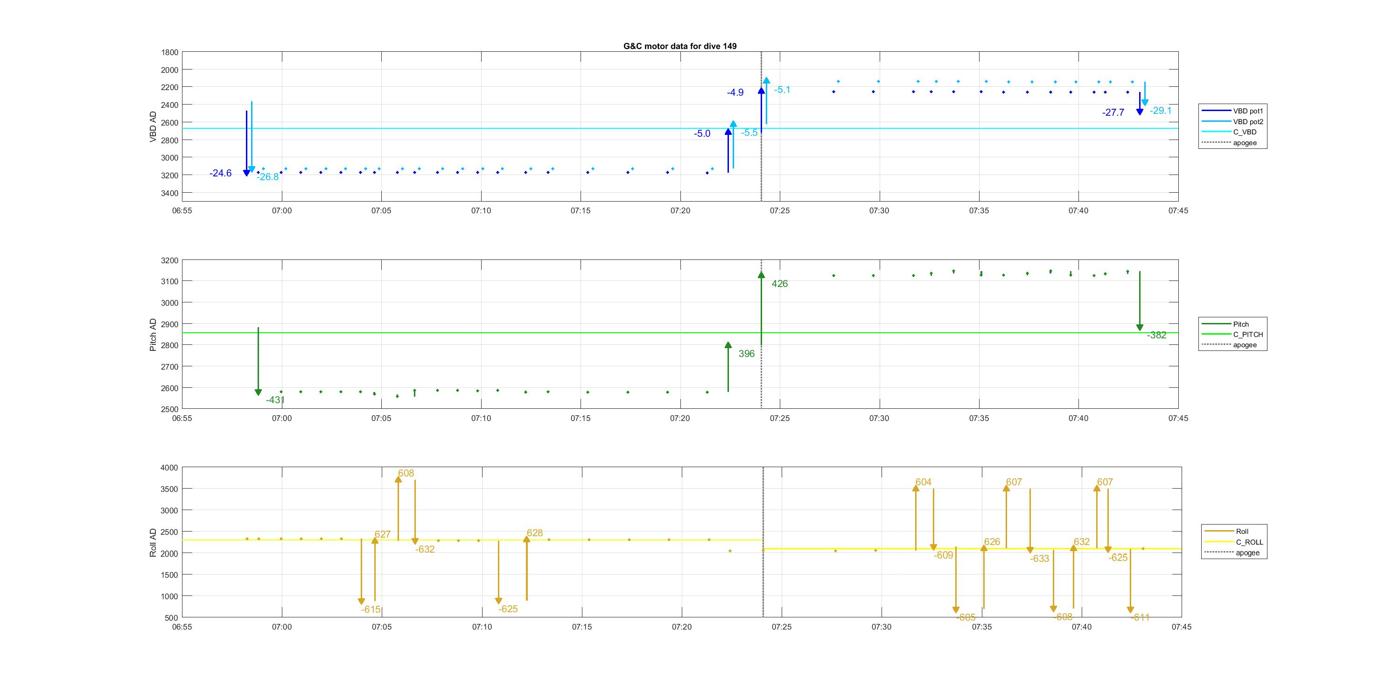Viewport: 1400px width, 693px height.
Task: Click the 07:00 time tick under Roll plot
Action: [x=282, y=627]
